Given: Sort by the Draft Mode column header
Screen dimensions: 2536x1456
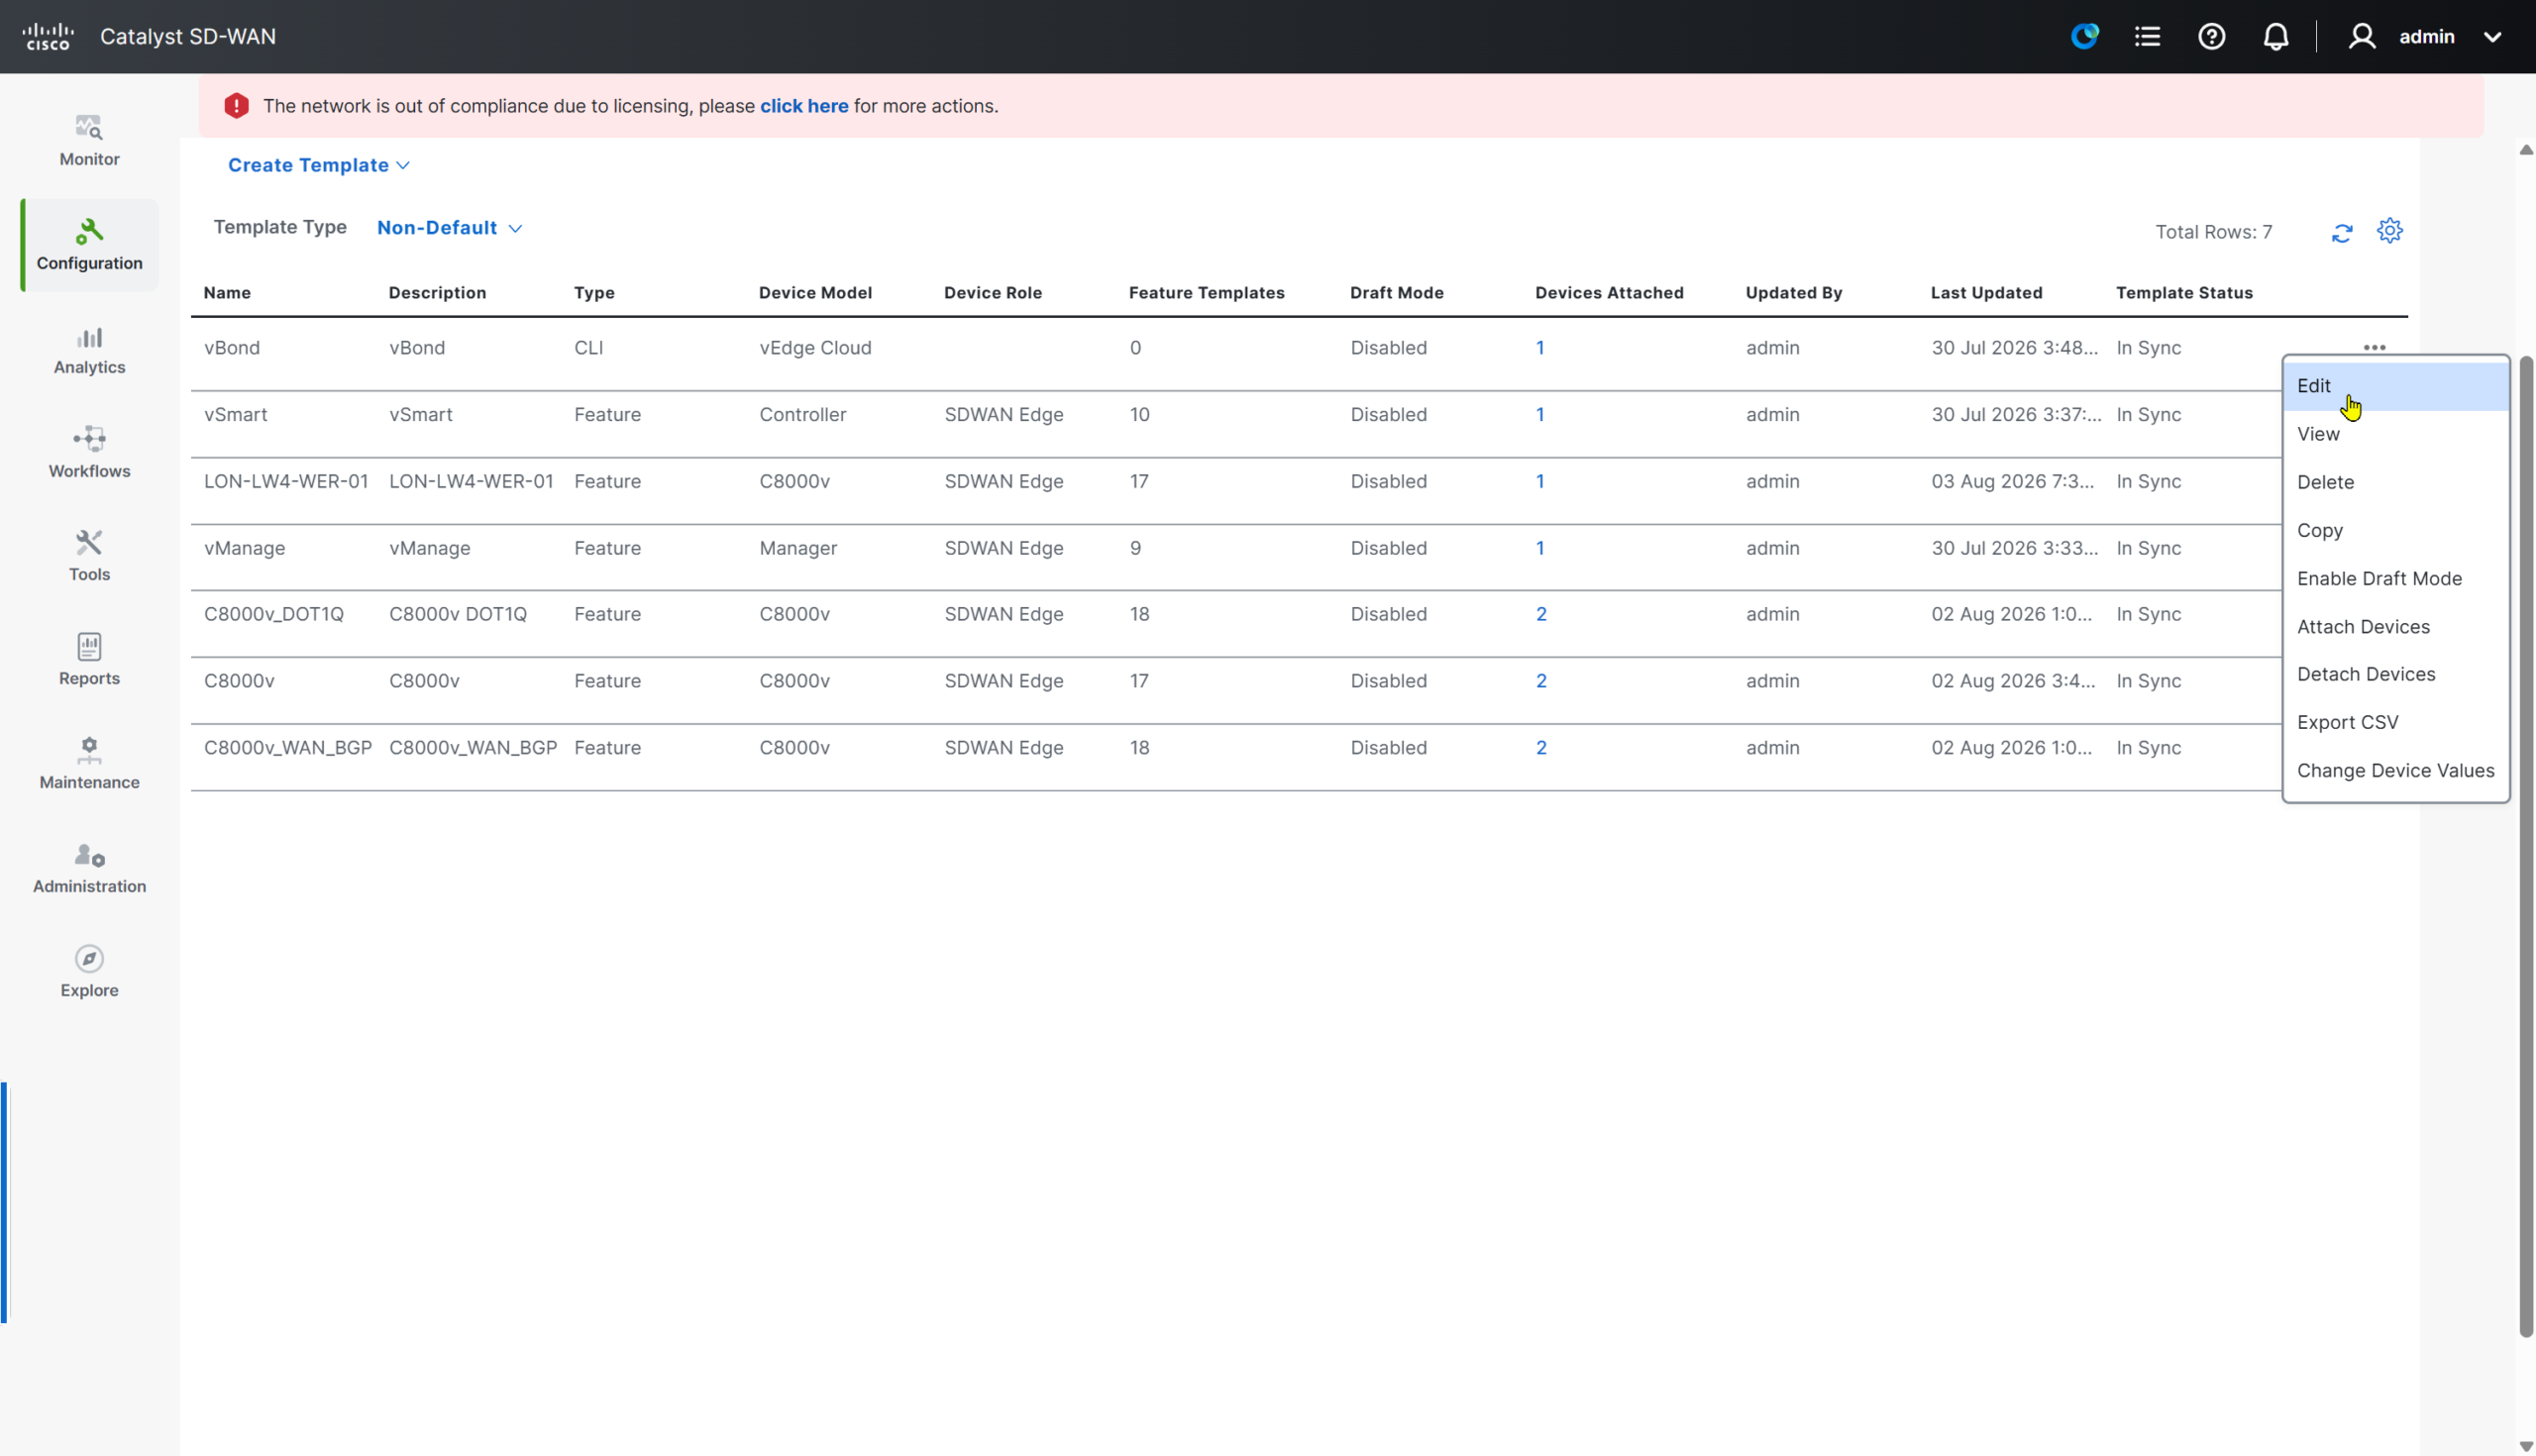Looking at the screenshot, I should (x=1396, y=293).
